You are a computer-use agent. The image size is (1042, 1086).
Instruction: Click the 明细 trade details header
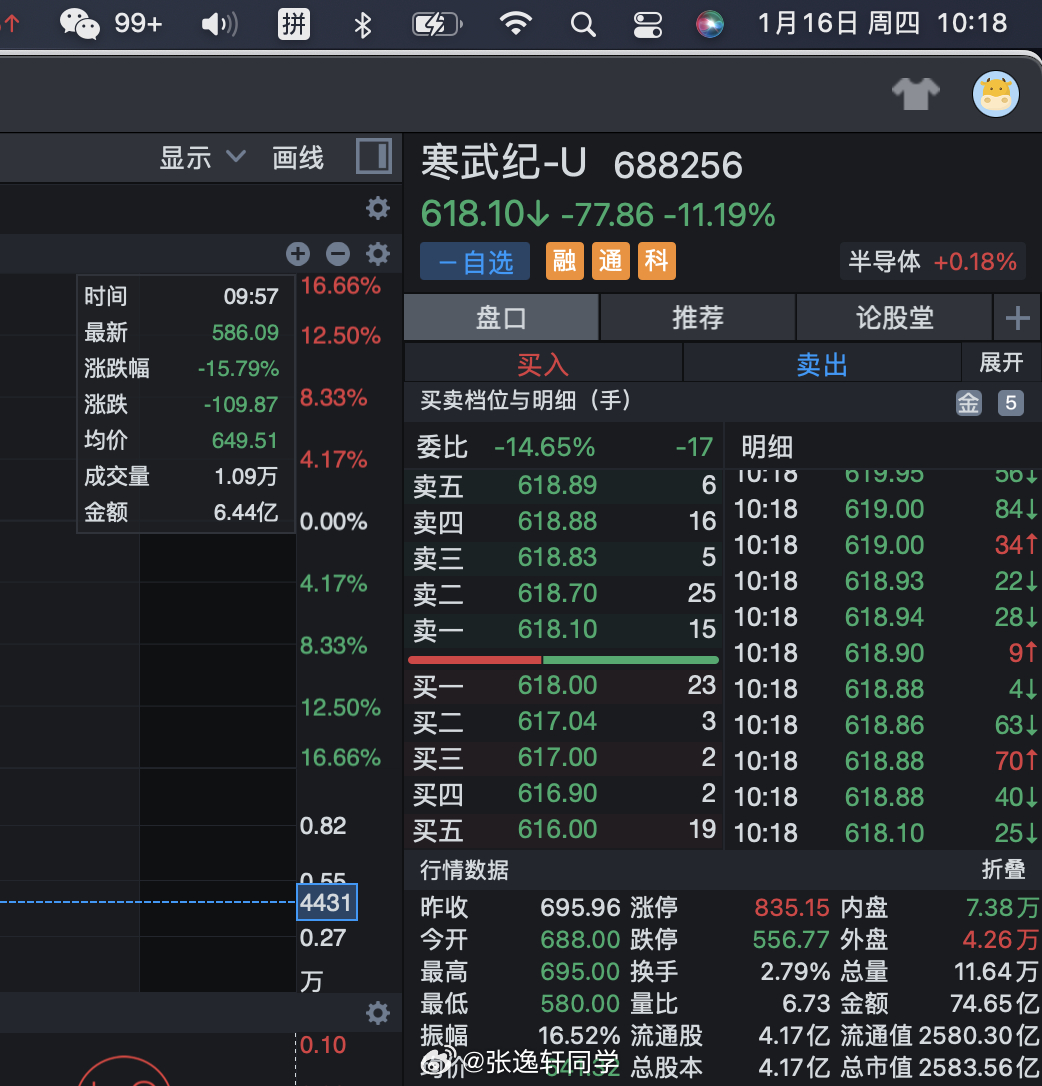767,447
